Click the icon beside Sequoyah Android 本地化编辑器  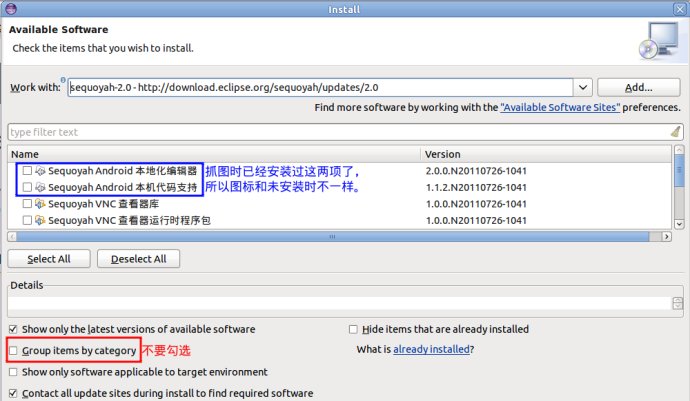40,171
